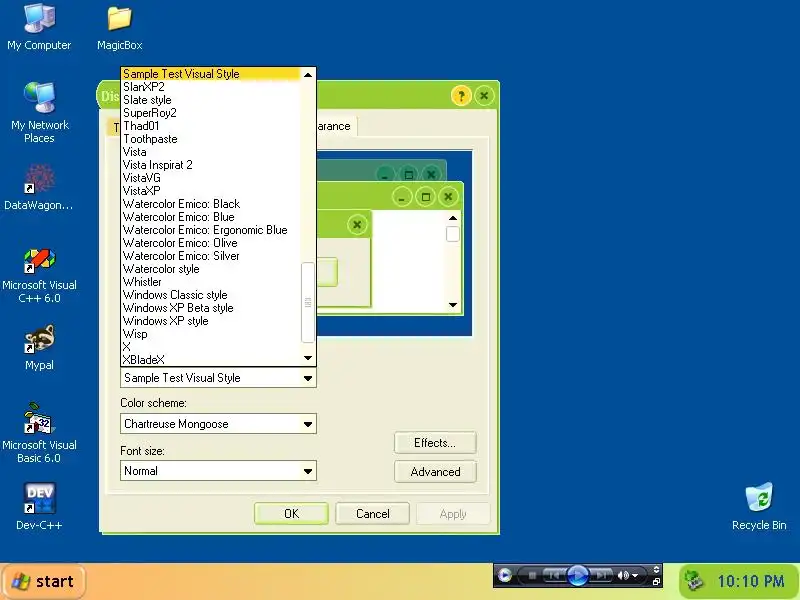Click the Effects... button
Screen dimensions: 800x600
[435, 443]
